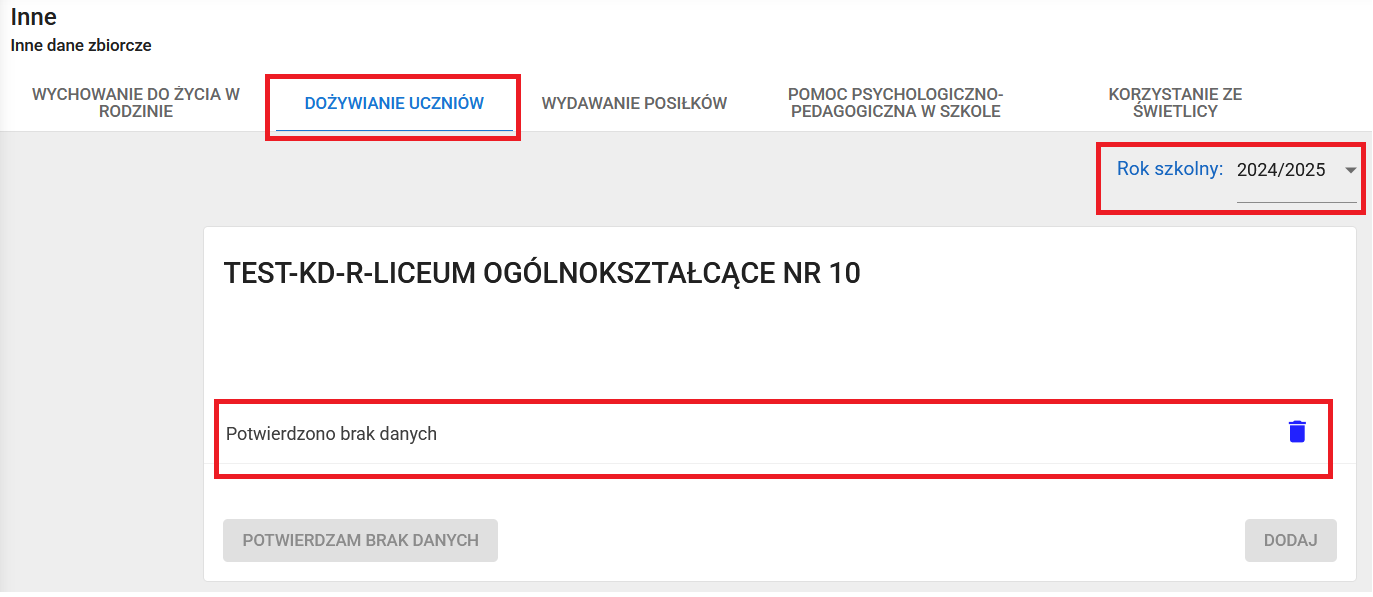
Task: Open the WYCHOWANIE DO ŻYCIA W RODZINIE tab
Action: 135,101
